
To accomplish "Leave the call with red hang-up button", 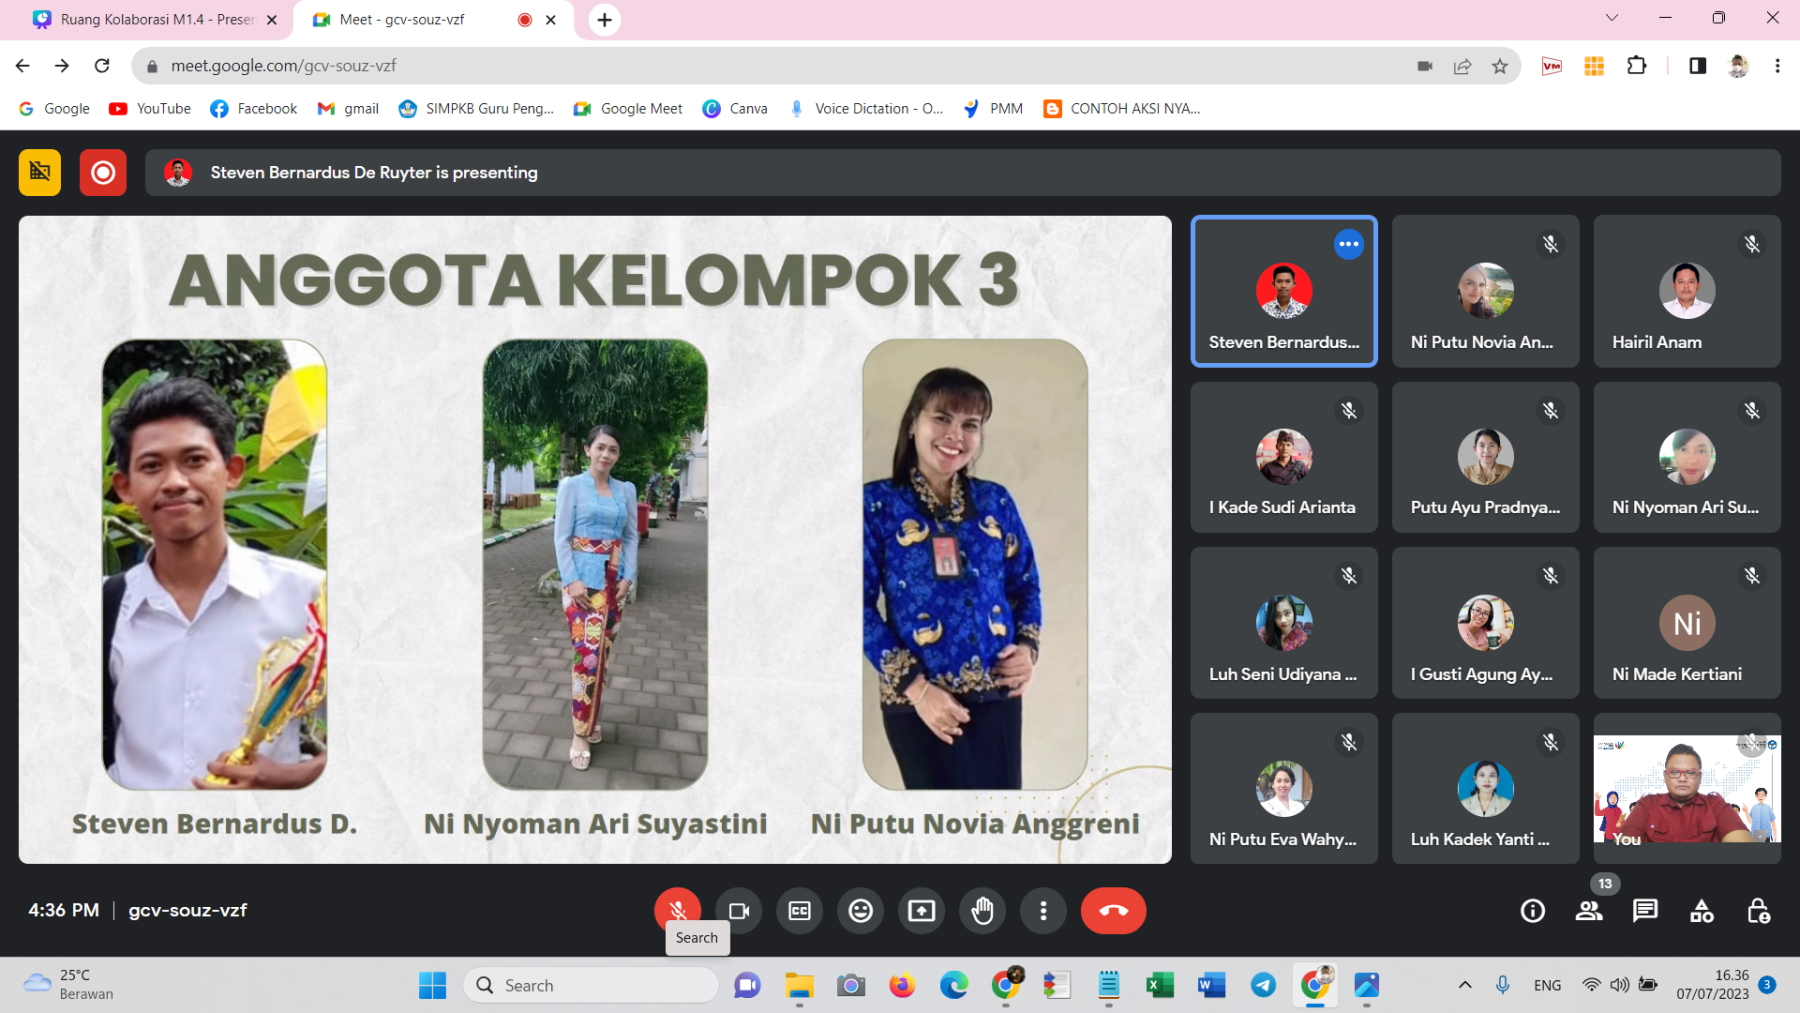I will coord(1113,911).
